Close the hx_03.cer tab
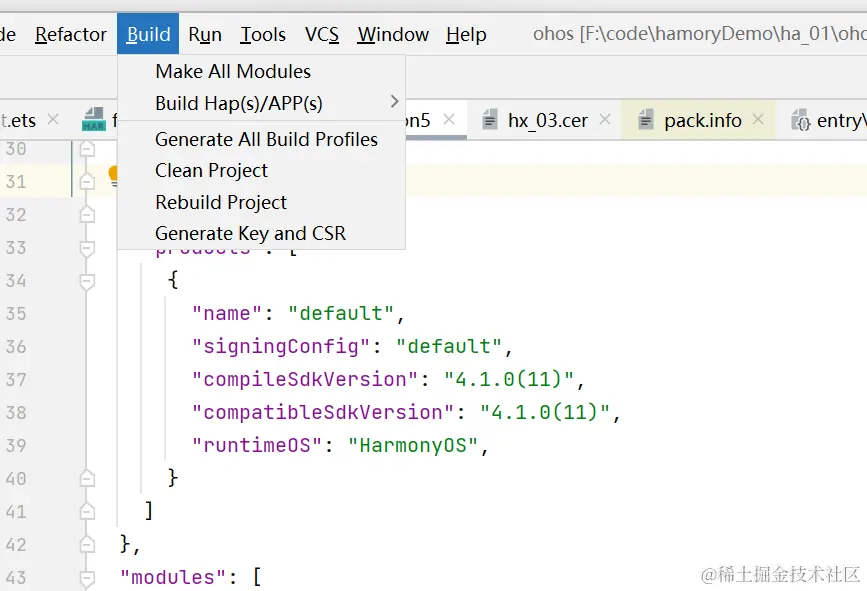This screenshot has width=867, height=591. [x=605, y=119]
